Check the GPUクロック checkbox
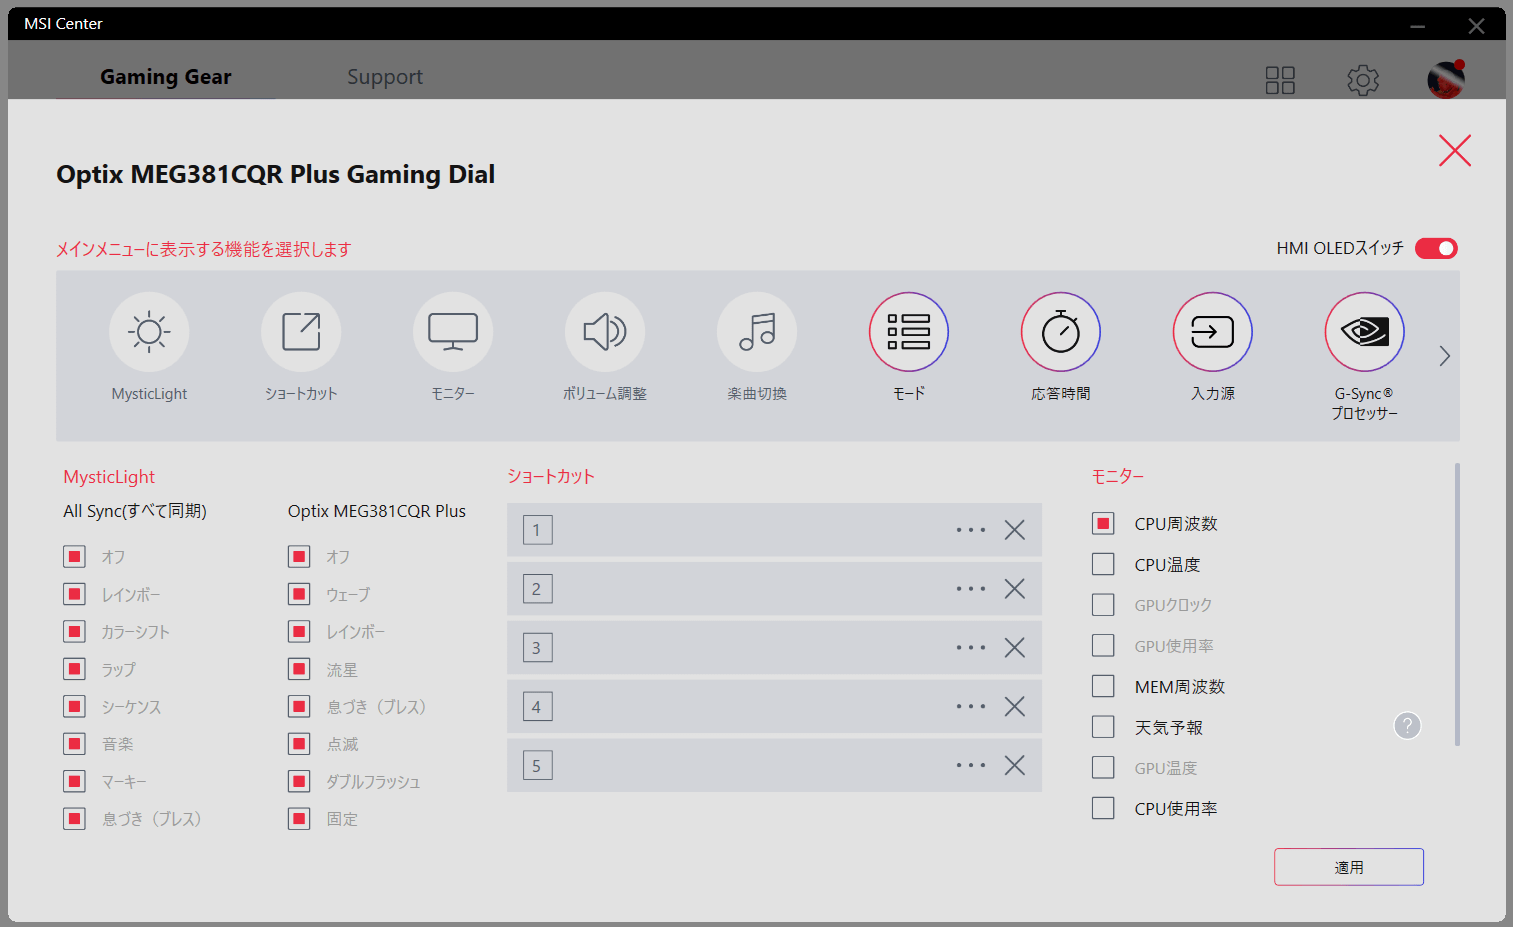 (1103, 605)
